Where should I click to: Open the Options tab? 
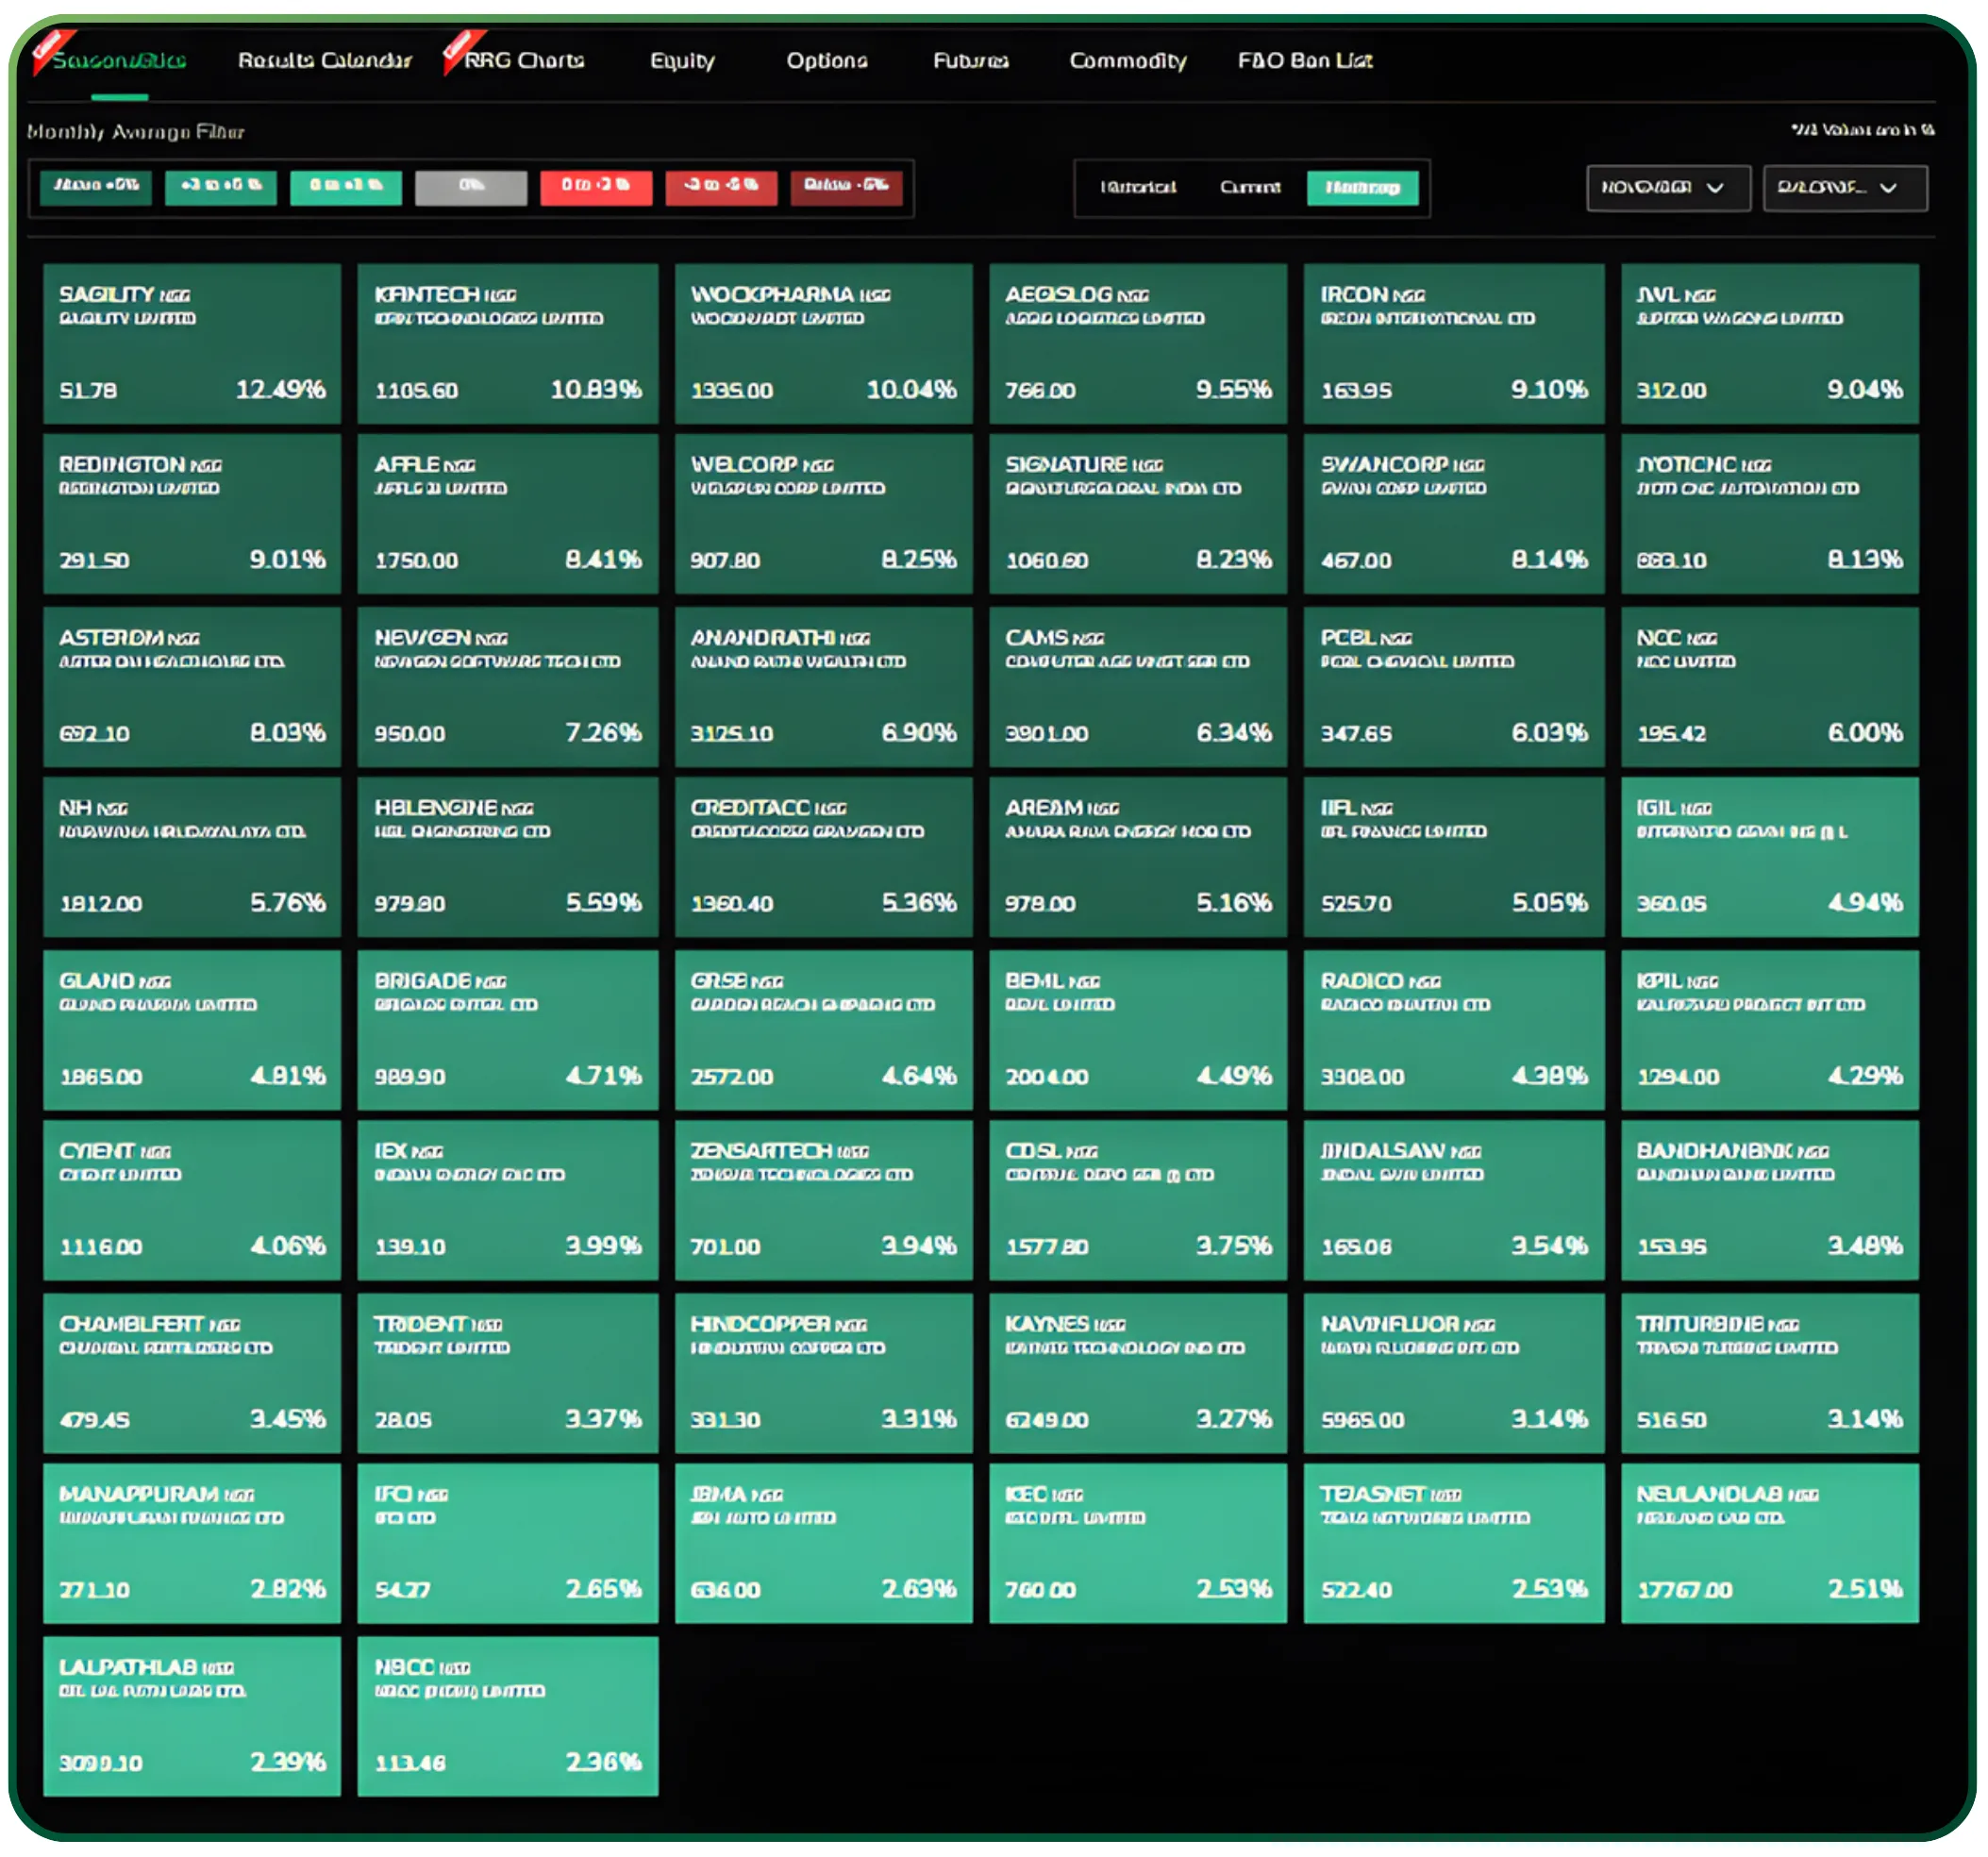click(x=827, y=62)
